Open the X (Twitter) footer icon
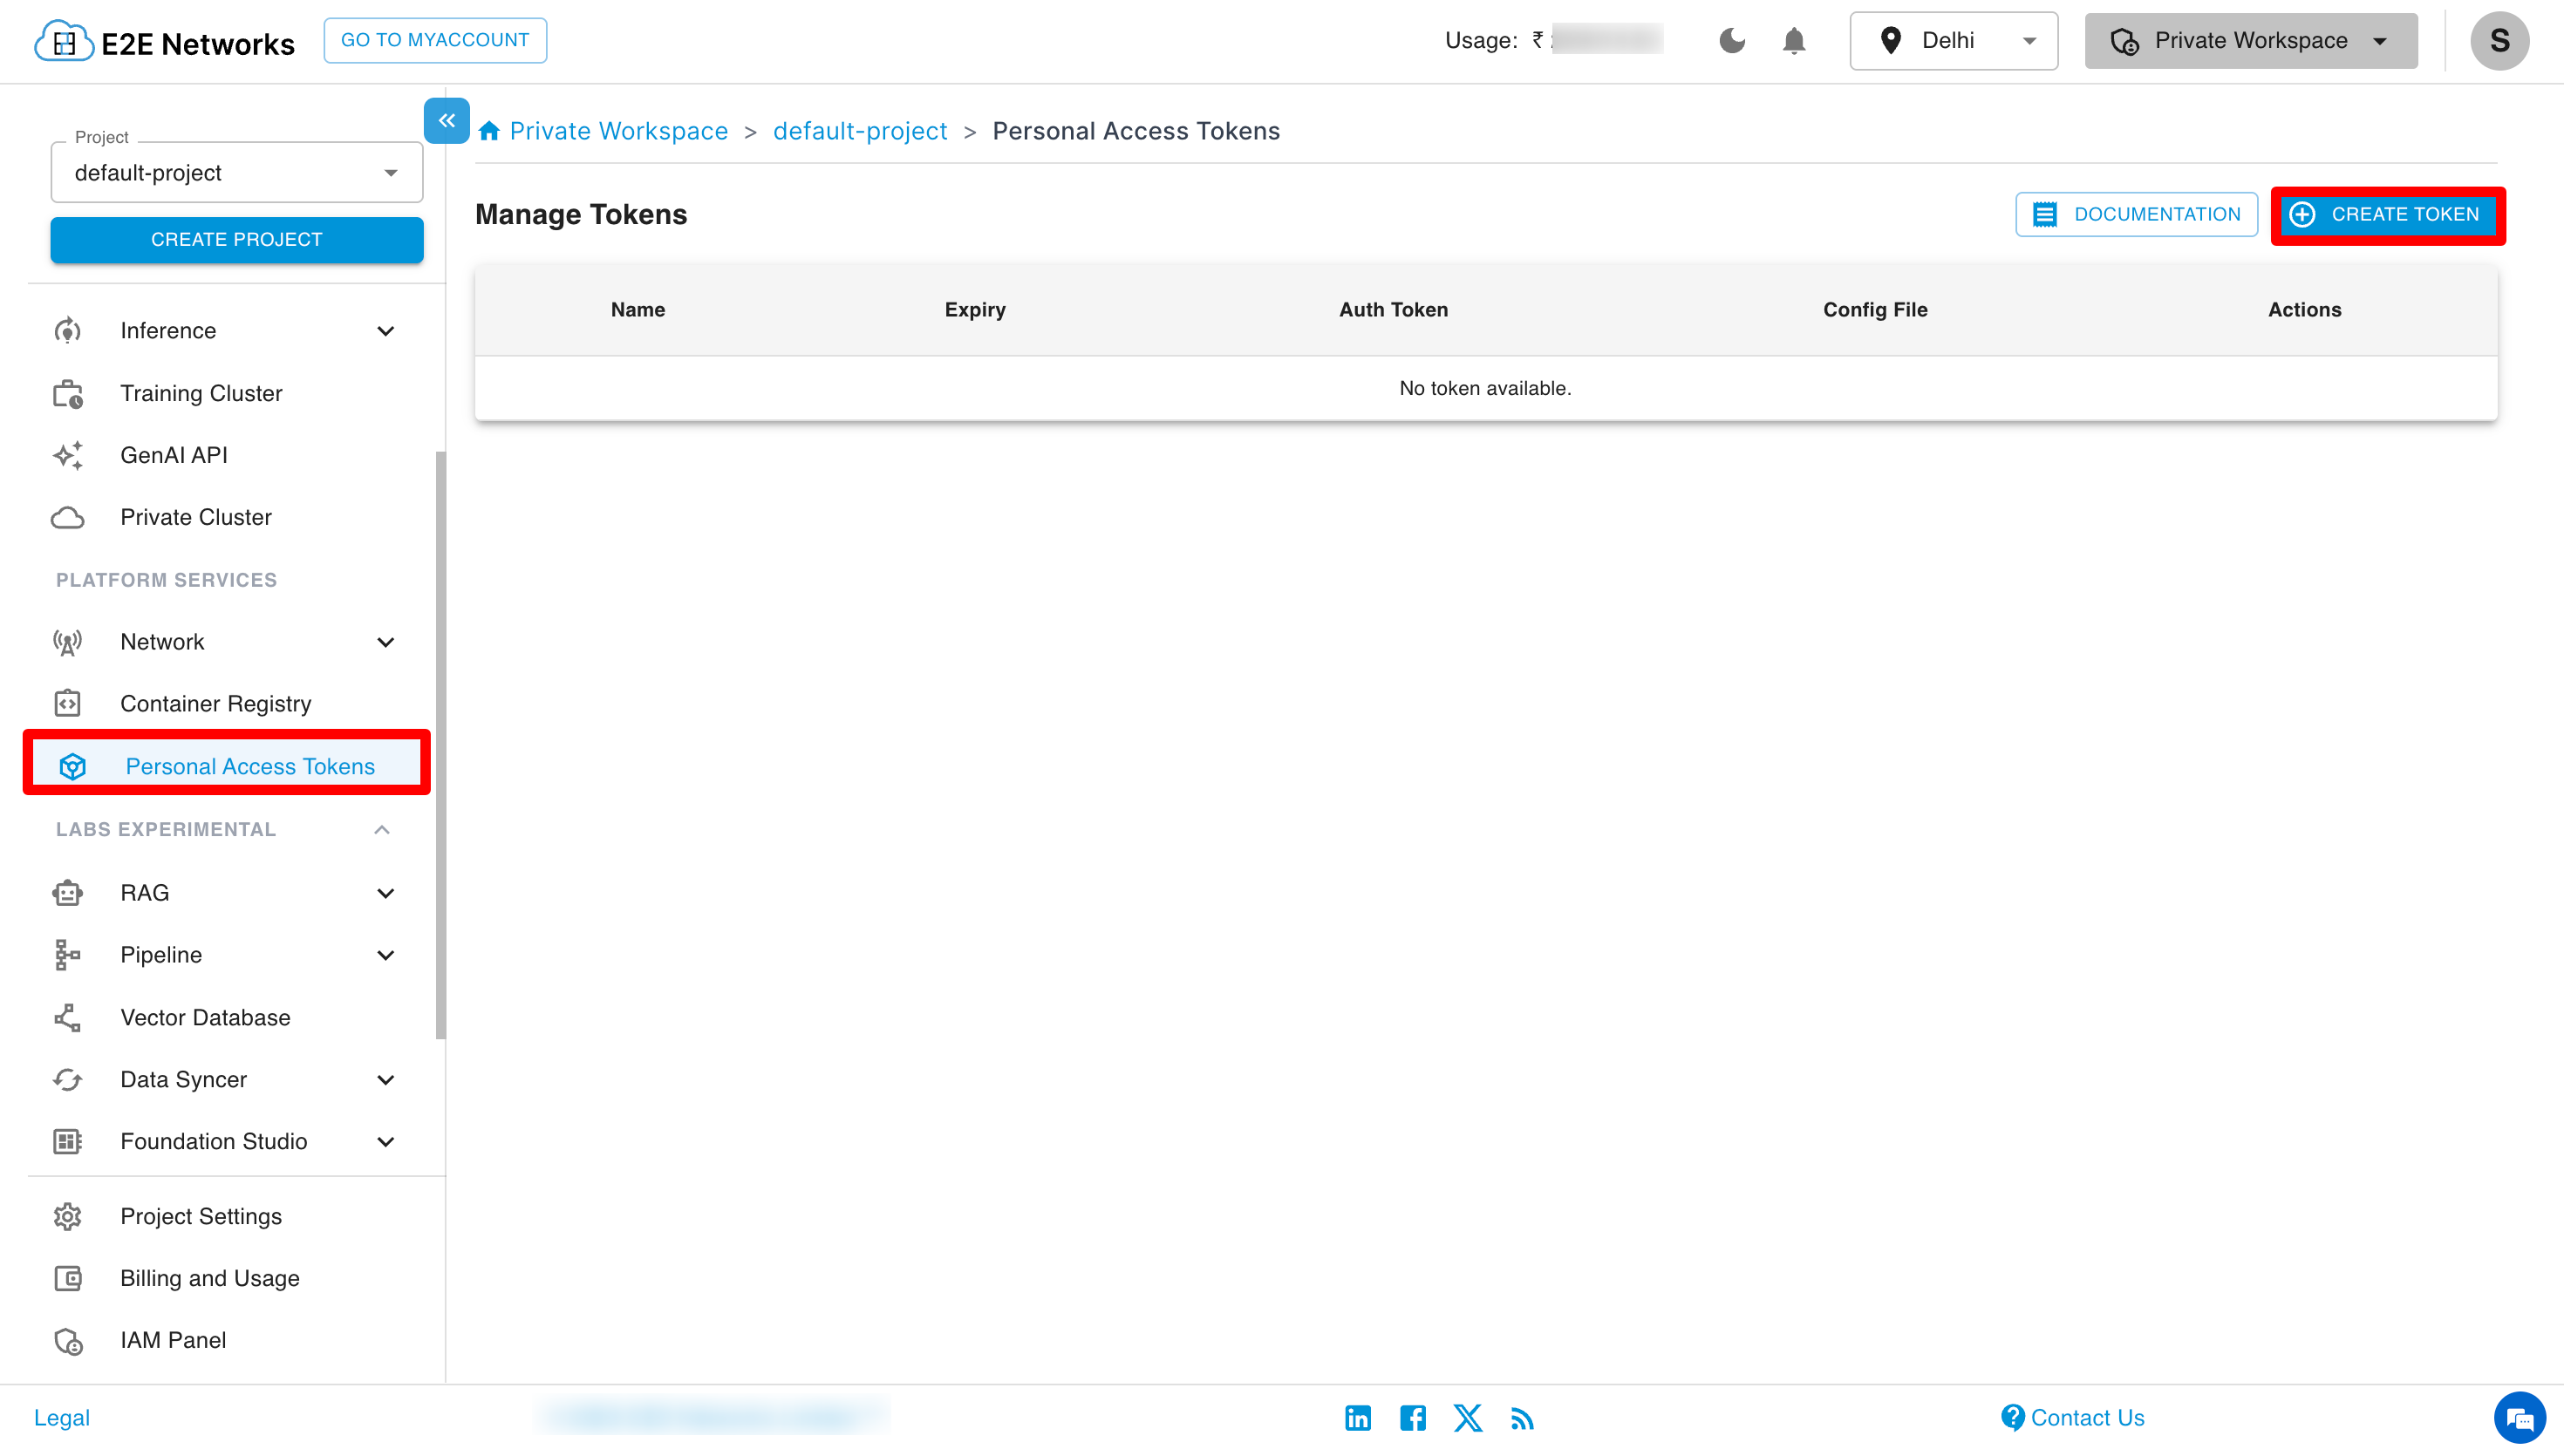The image size is (2564, 1456). pyautogui.click(x=1467, y=1417)
